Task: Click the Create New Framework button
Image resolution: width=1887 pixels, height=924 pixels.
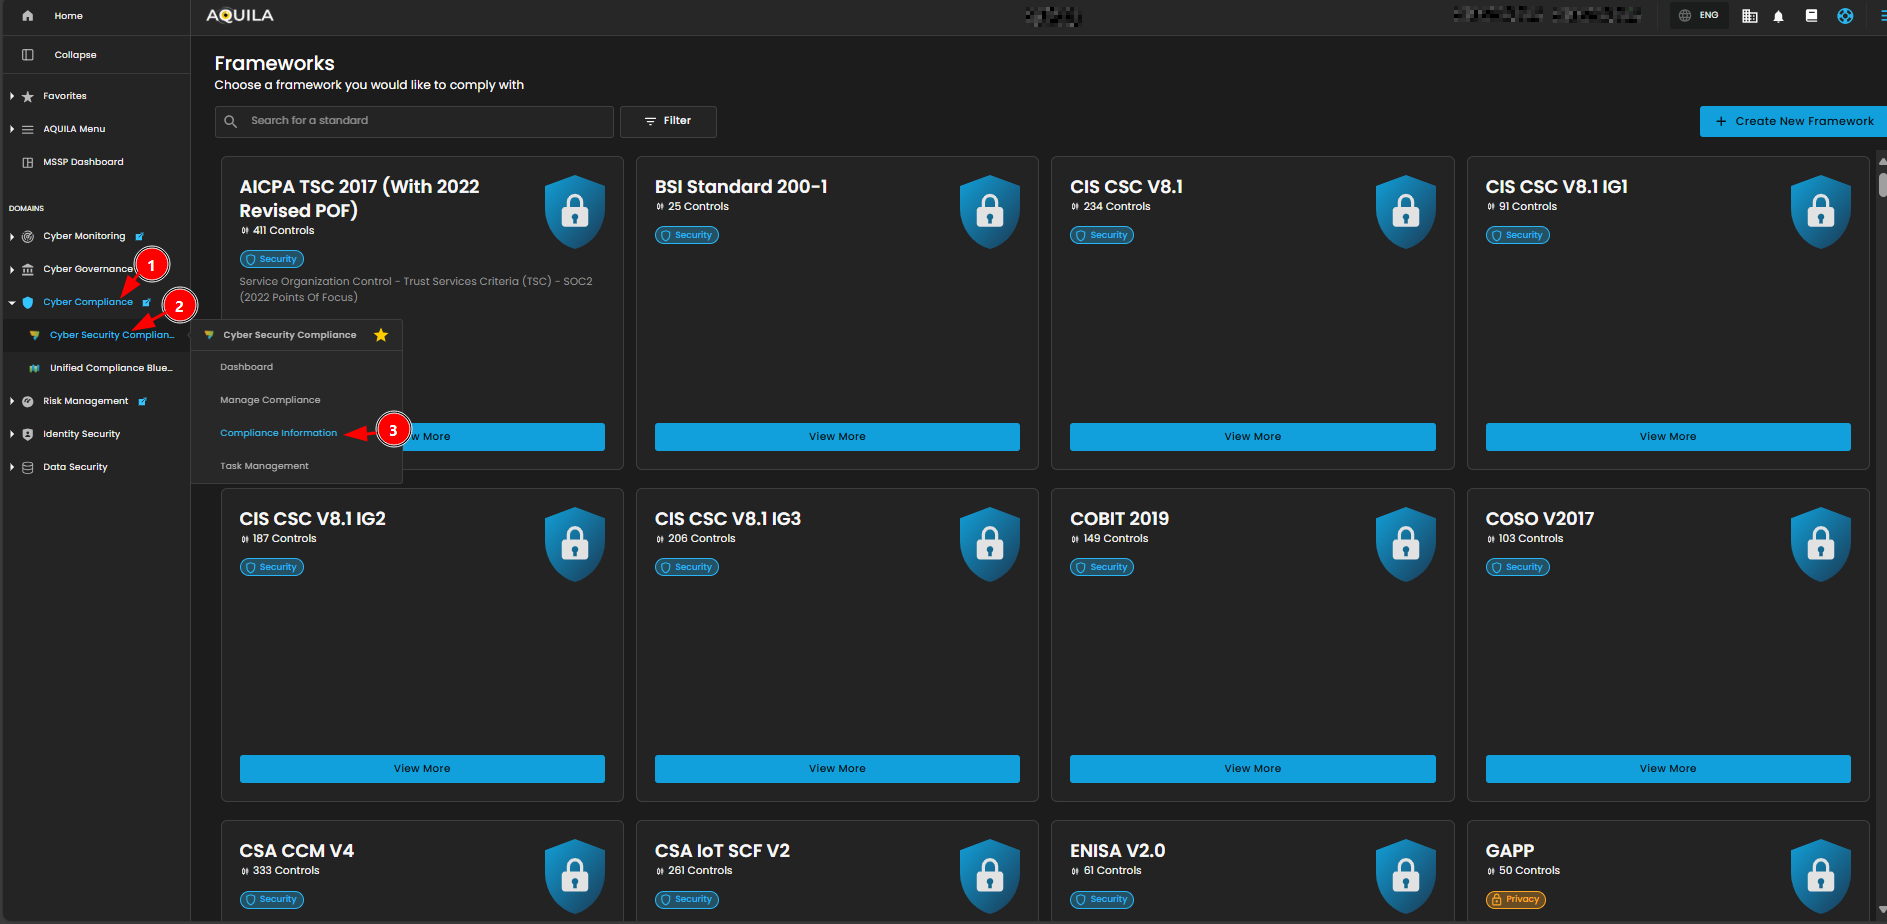Action: point(1793,121)
